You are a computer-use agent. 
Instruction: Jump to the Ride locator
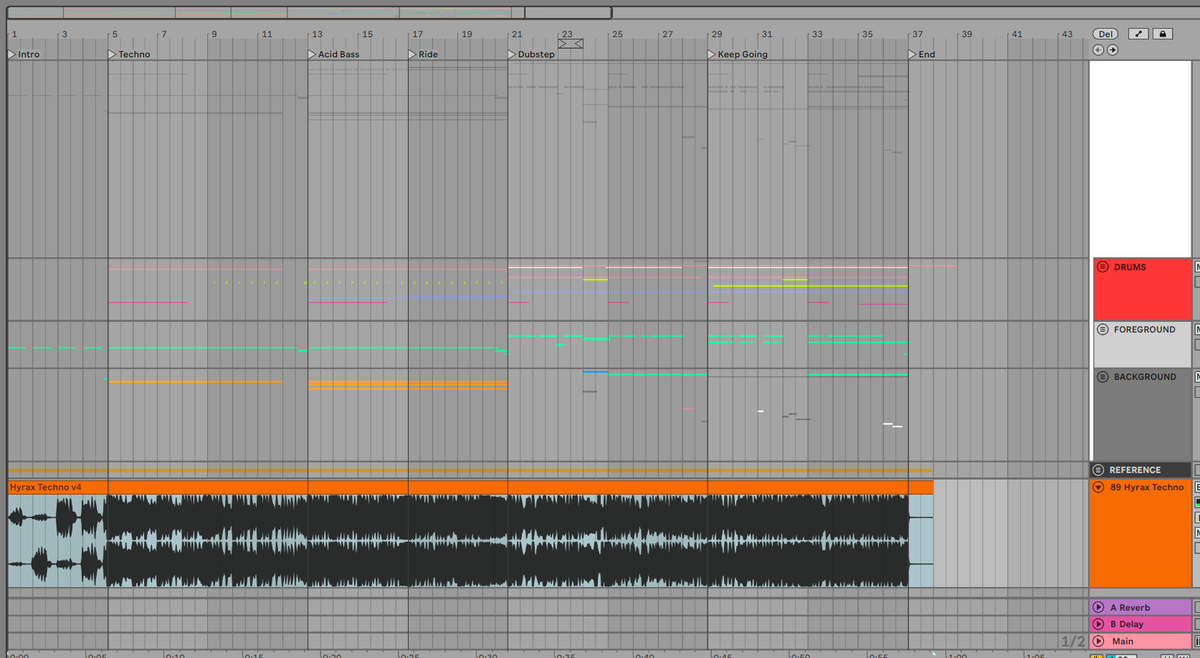[423, 54]
